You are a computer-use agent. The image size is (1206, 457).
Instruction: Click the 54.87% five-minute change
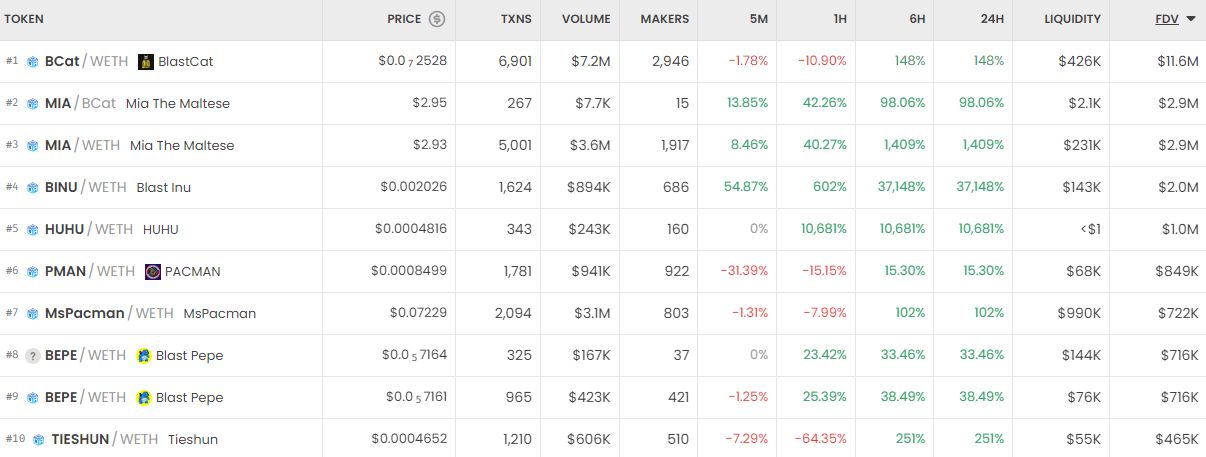(x=748, y=187)
